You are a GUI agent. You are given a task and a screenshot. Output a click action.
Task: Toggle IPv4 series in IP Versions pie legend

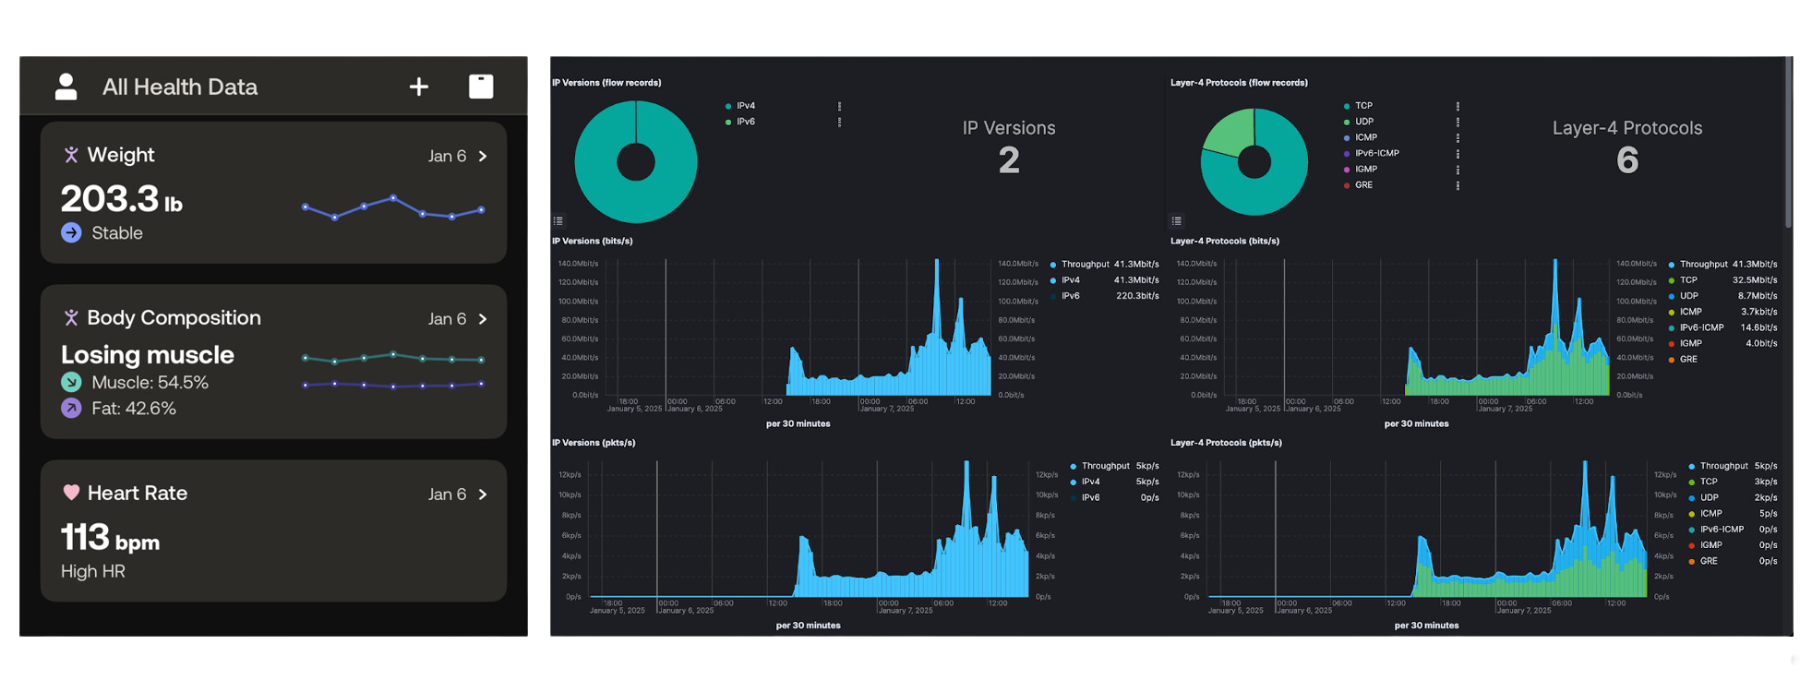coord(741,106)
